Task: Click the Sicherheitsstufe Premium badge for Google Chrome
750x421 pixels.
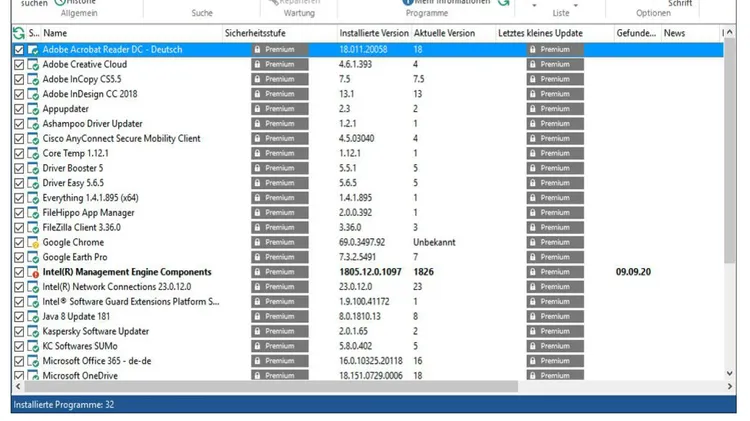Action: click(280, 243)
